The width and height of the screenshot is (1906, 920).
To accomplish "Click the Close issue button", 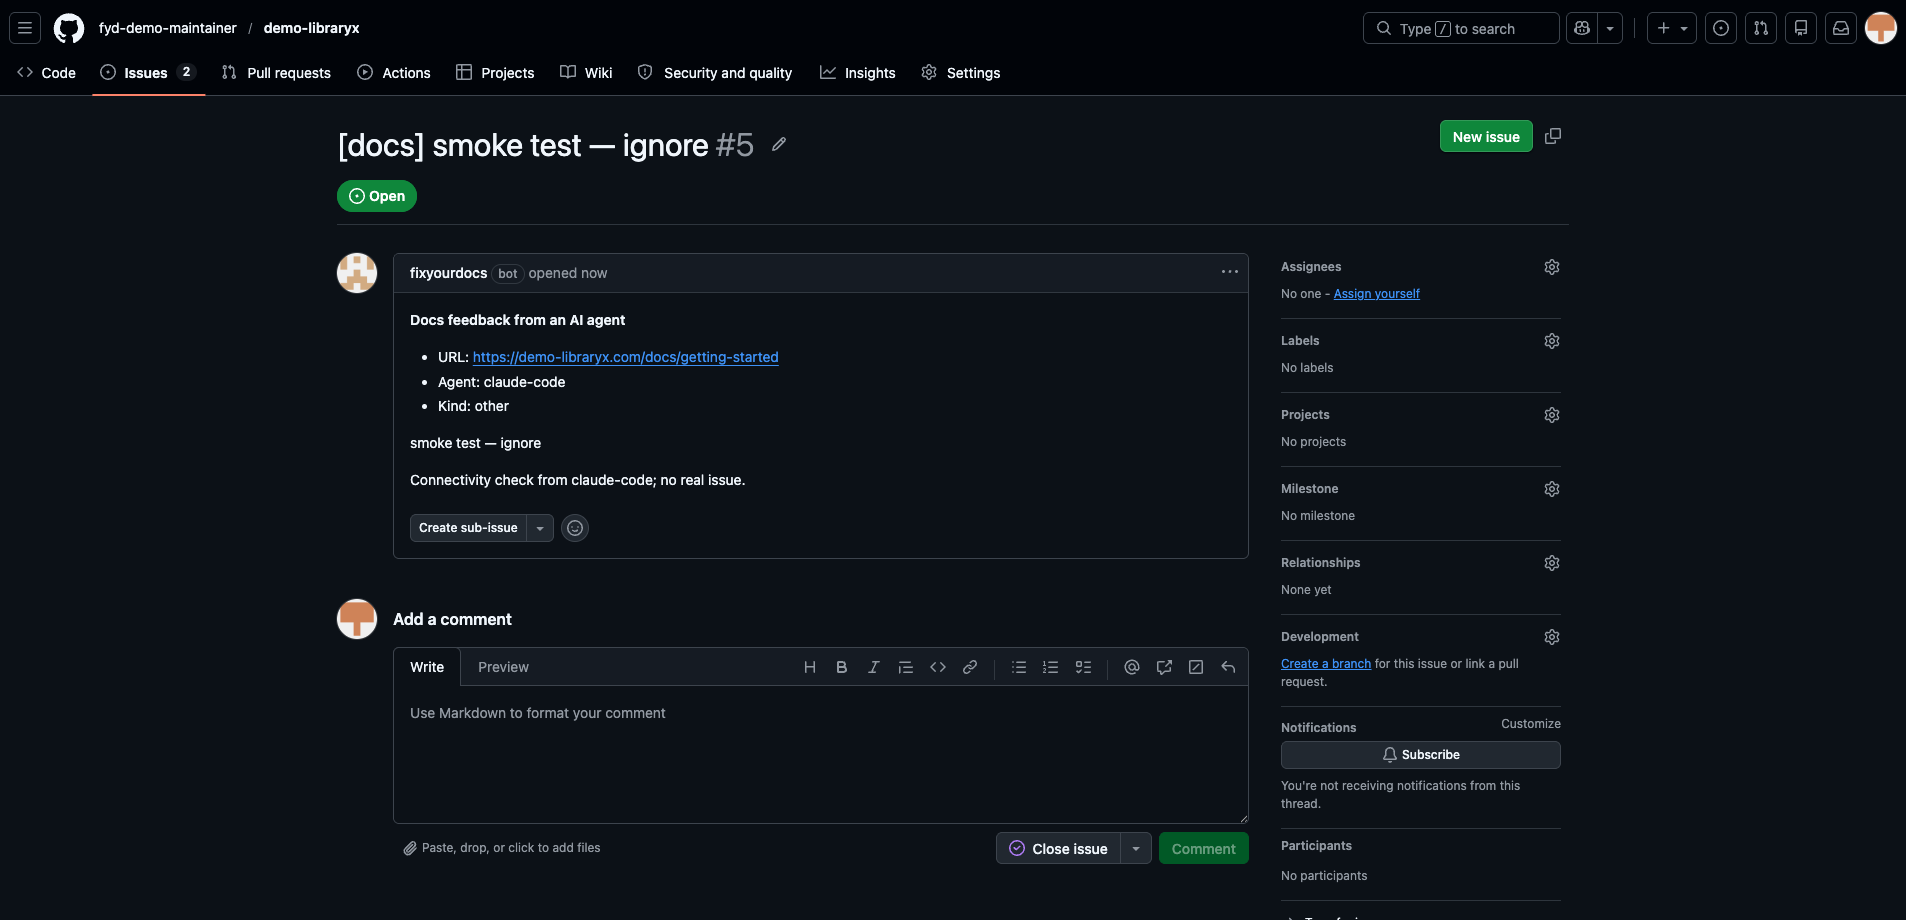I will point(1058,848).
